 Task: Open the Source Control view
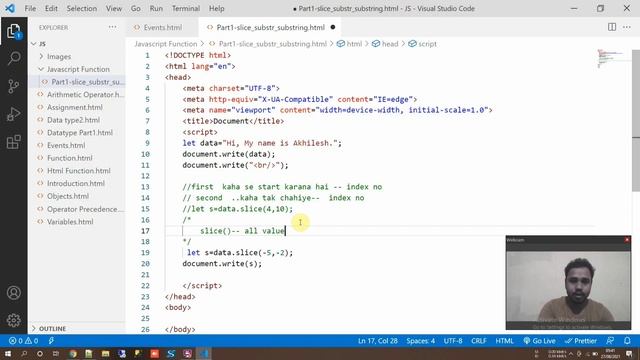[13, 86]
